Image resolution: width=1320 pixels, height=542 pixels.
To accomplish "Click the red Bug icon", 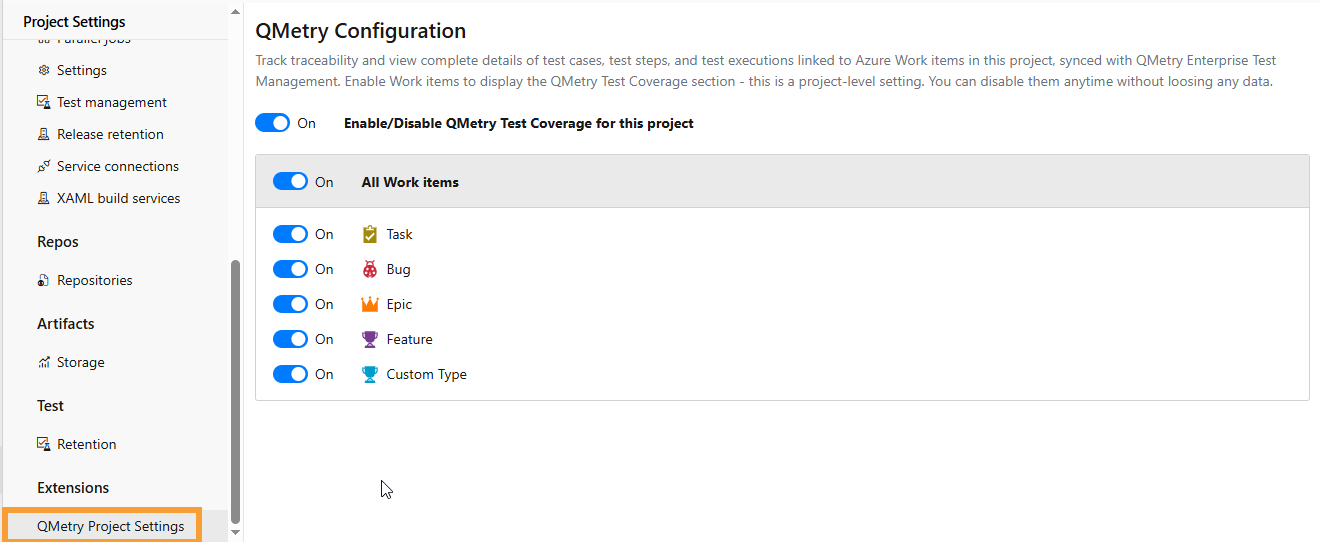I will tap(370, 269).
